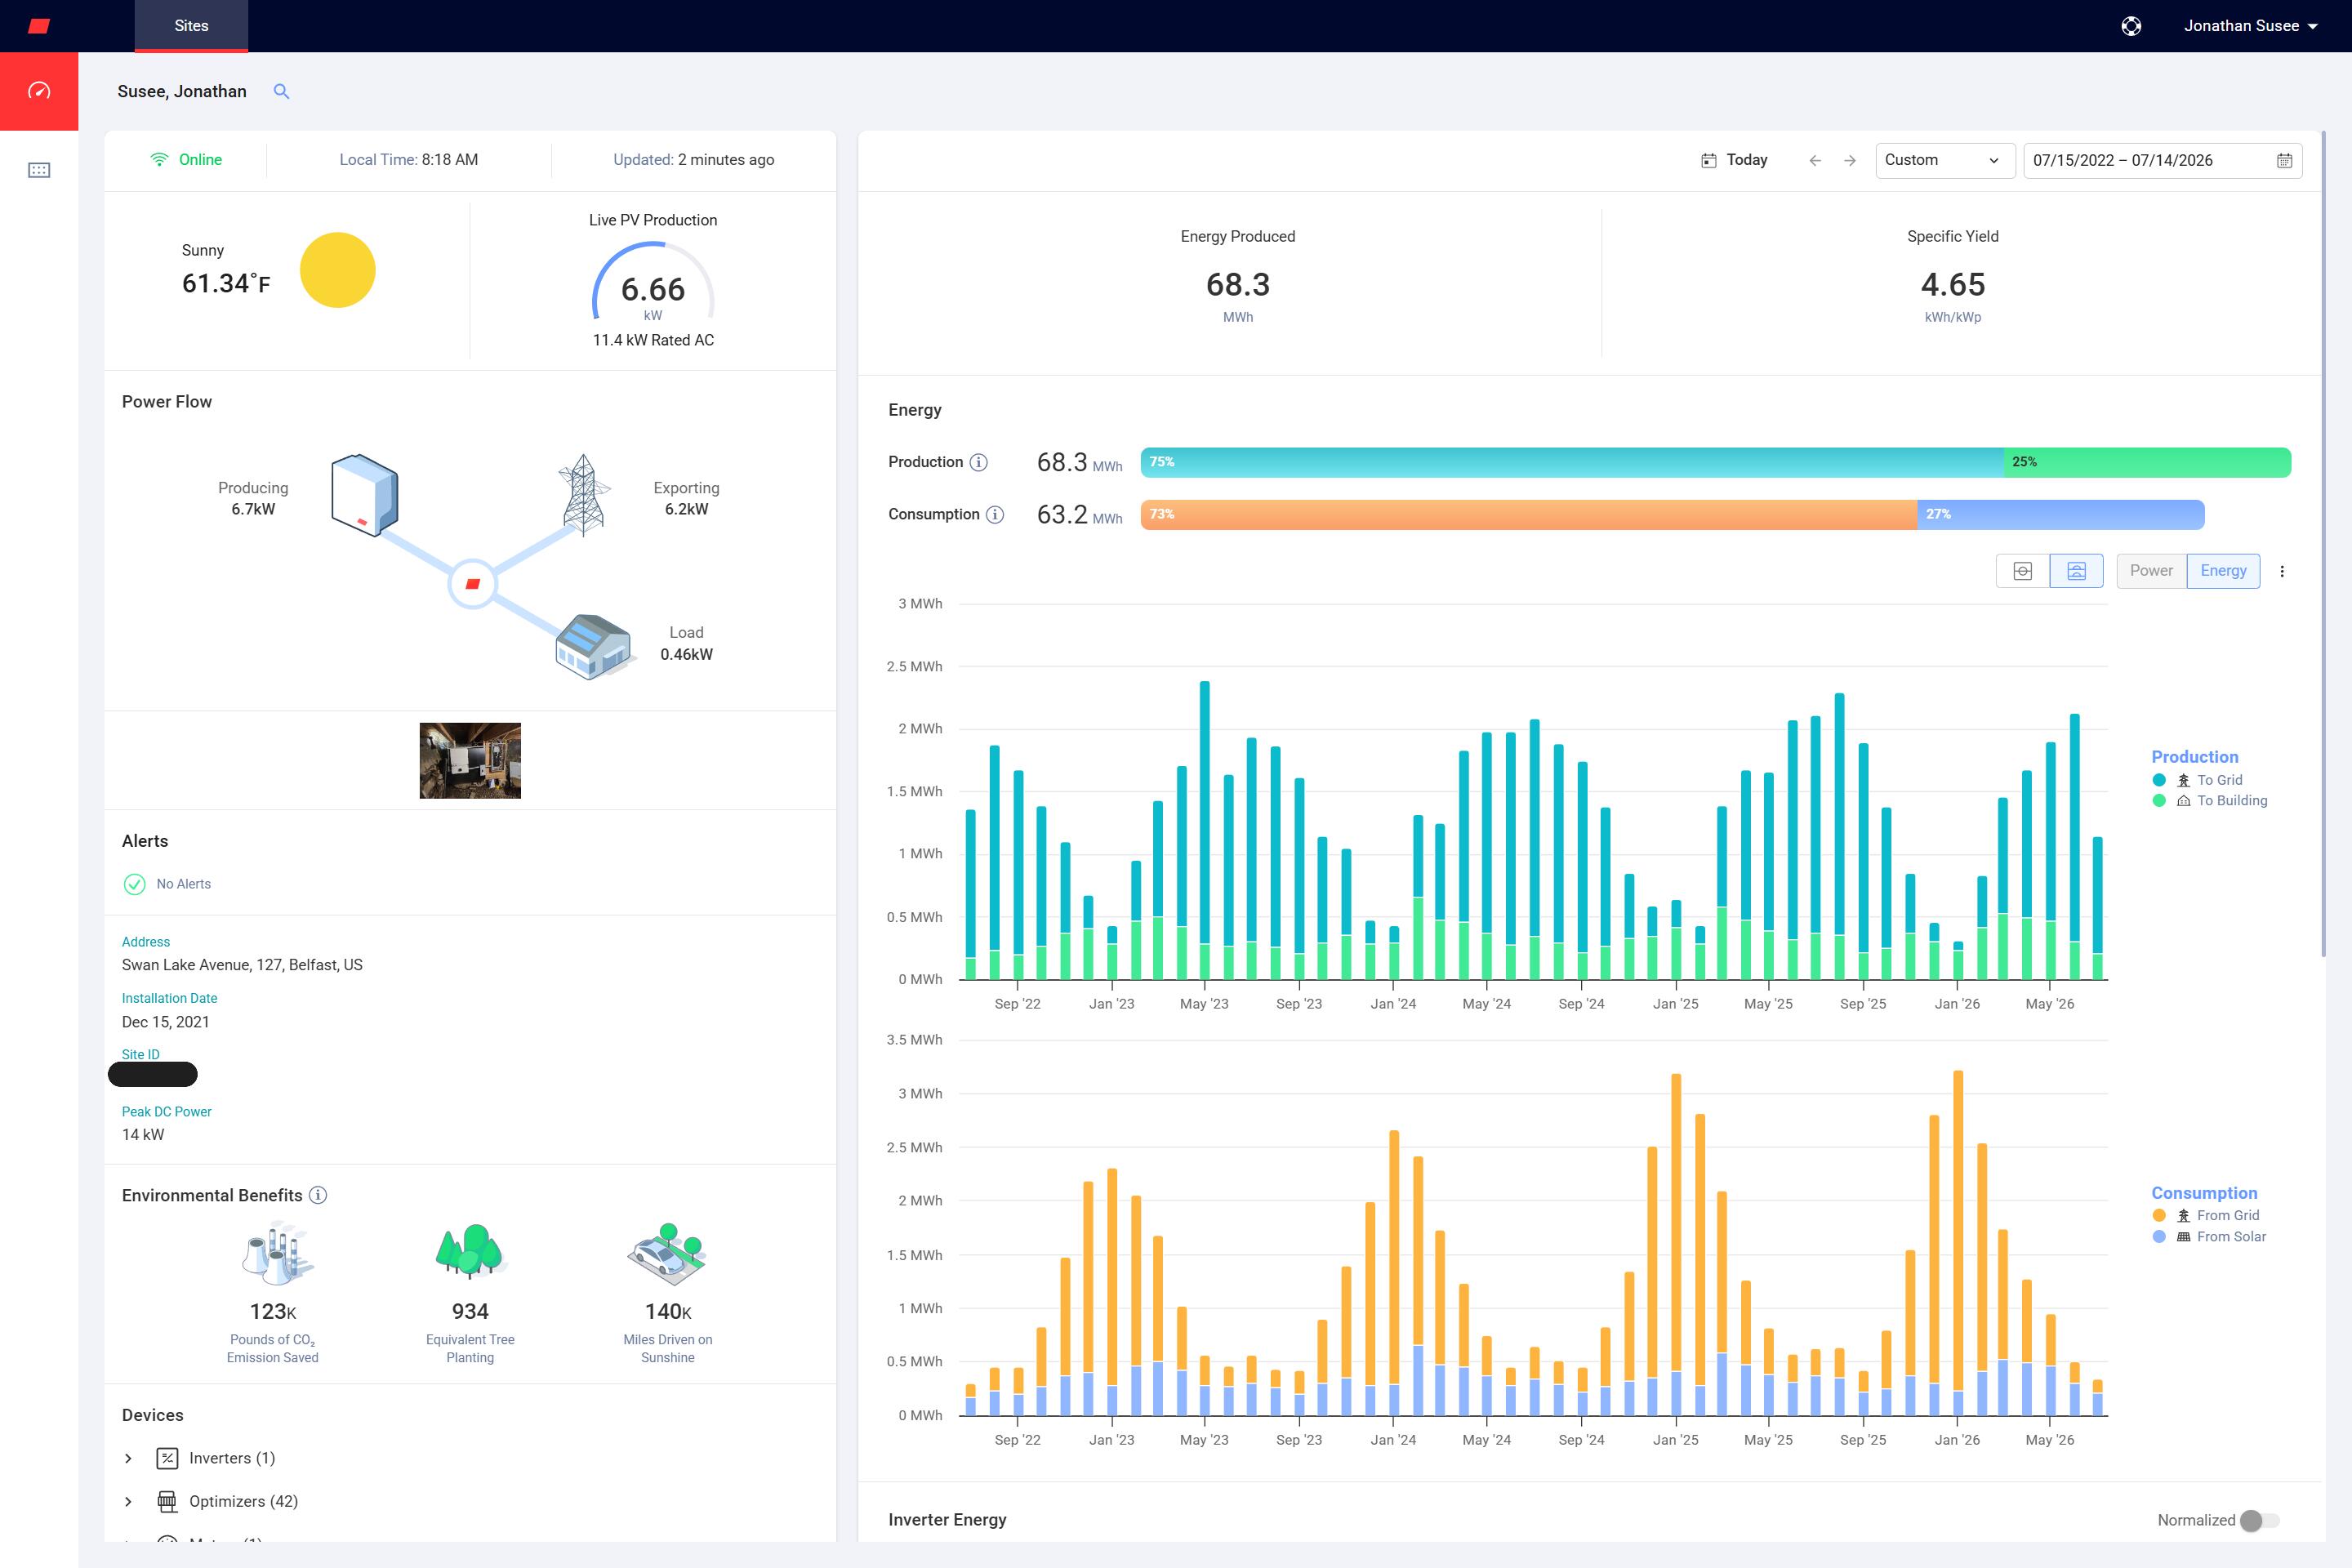The height and width of the screenshot is (1568, 2352).
Task: Click the Inverters device icon
Action: (x=168, y=1458)
